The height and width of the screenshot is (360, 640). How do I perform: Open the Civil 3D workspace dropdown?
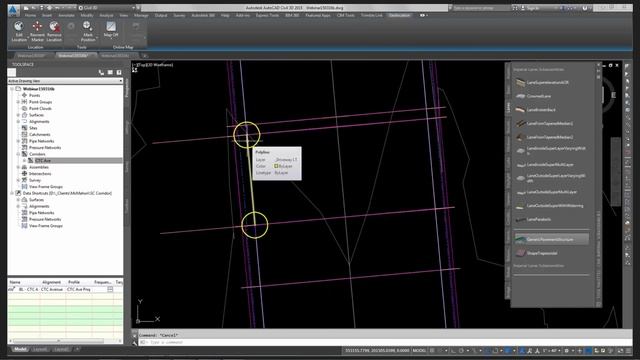click(x=108, y=8)
